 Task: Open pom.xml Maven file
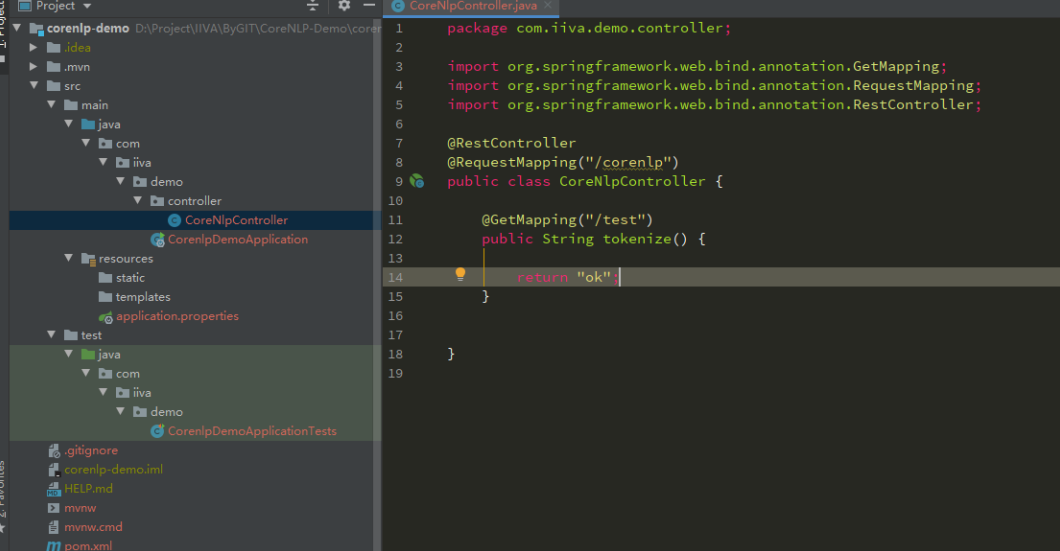(x=88, y=546)
